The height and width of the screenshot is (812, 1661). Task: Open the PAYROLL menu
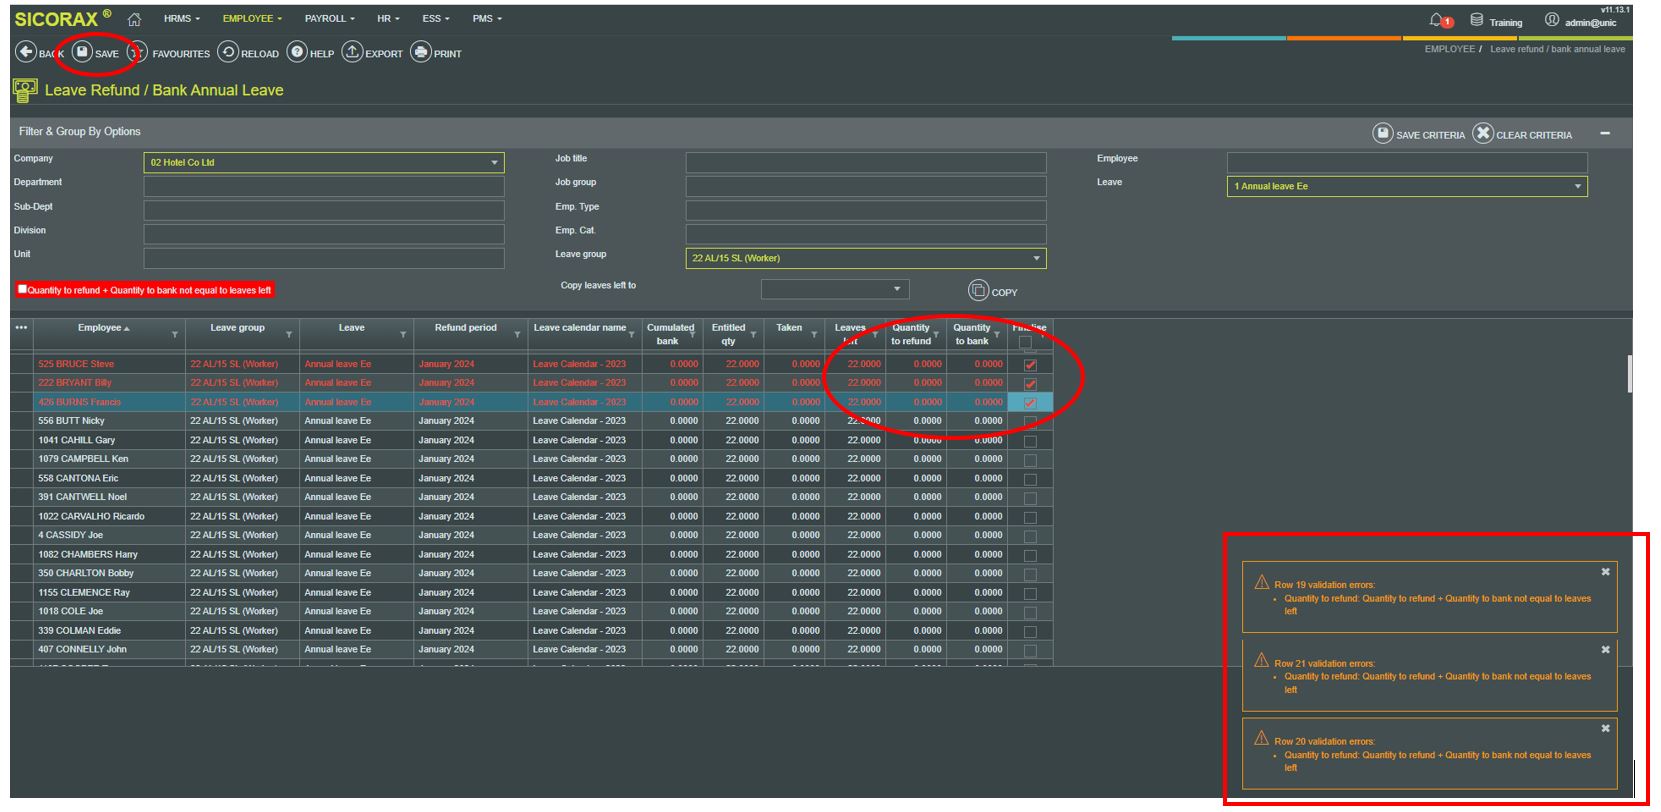pyautogui.click(x=329, y=19)
